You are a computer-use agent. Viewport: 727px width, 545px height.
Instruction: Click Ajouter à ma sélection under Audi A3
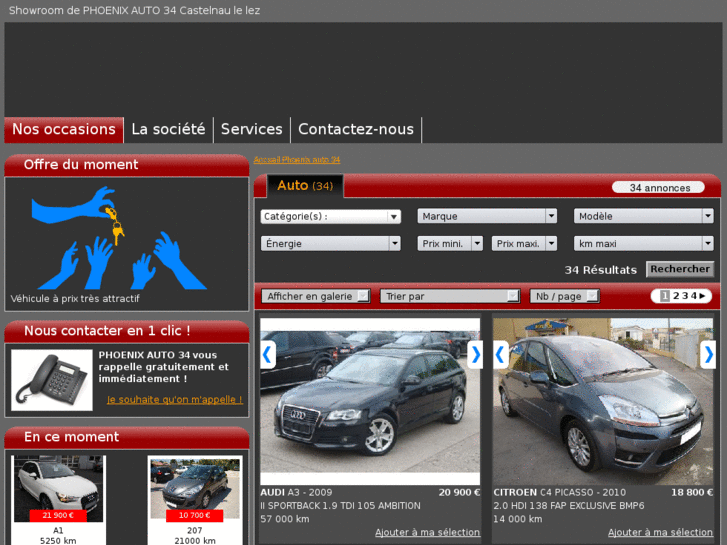point(427,532)
